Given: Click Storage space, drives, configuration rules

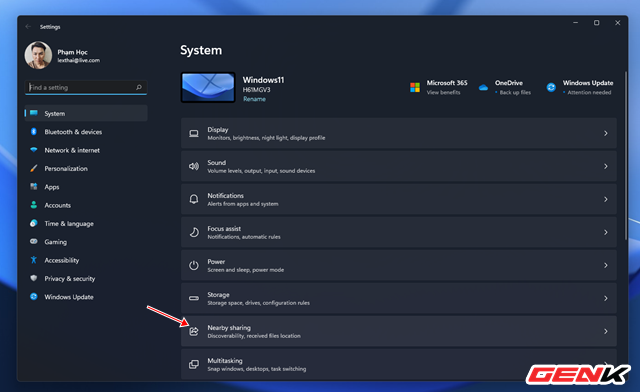Looking at the screenshot, I should coord(258,303).
